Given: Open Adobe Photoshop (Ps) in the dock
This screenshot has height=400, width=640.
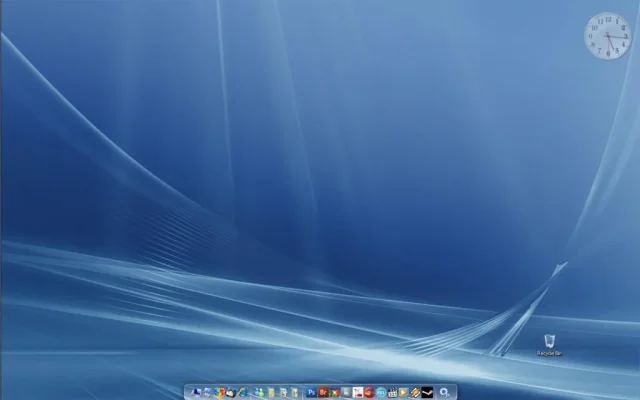Looking at the screenshot, I should pyautogui.click(x=311, y=392).
